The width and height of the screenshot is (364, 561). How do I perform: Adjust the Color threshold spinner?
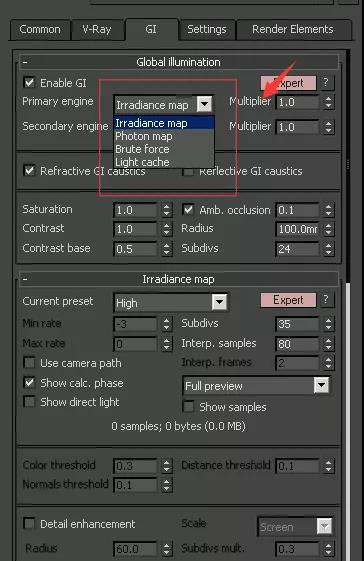pos(166,466)
